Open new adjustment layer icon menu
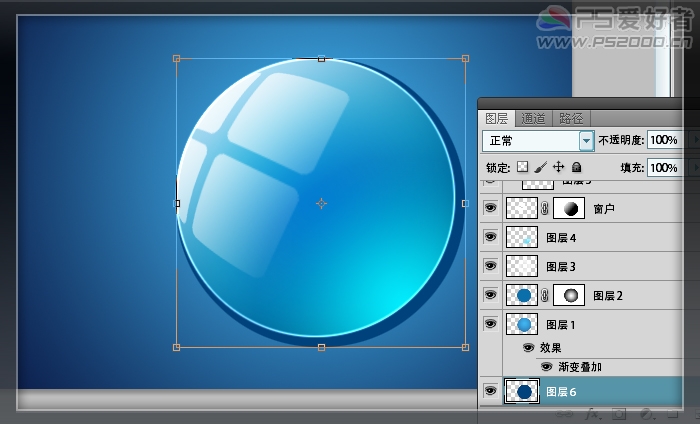The width and height of the screenshot is (700, 424). 646,414
